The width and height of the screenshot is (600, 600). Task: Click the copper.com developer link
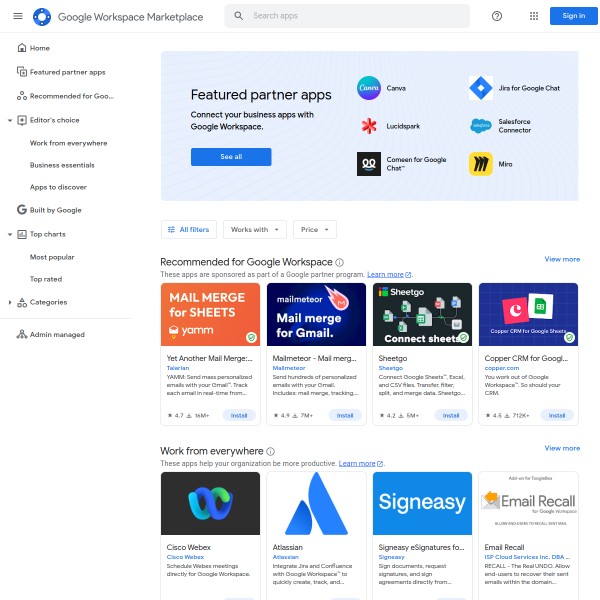point(502,368)
